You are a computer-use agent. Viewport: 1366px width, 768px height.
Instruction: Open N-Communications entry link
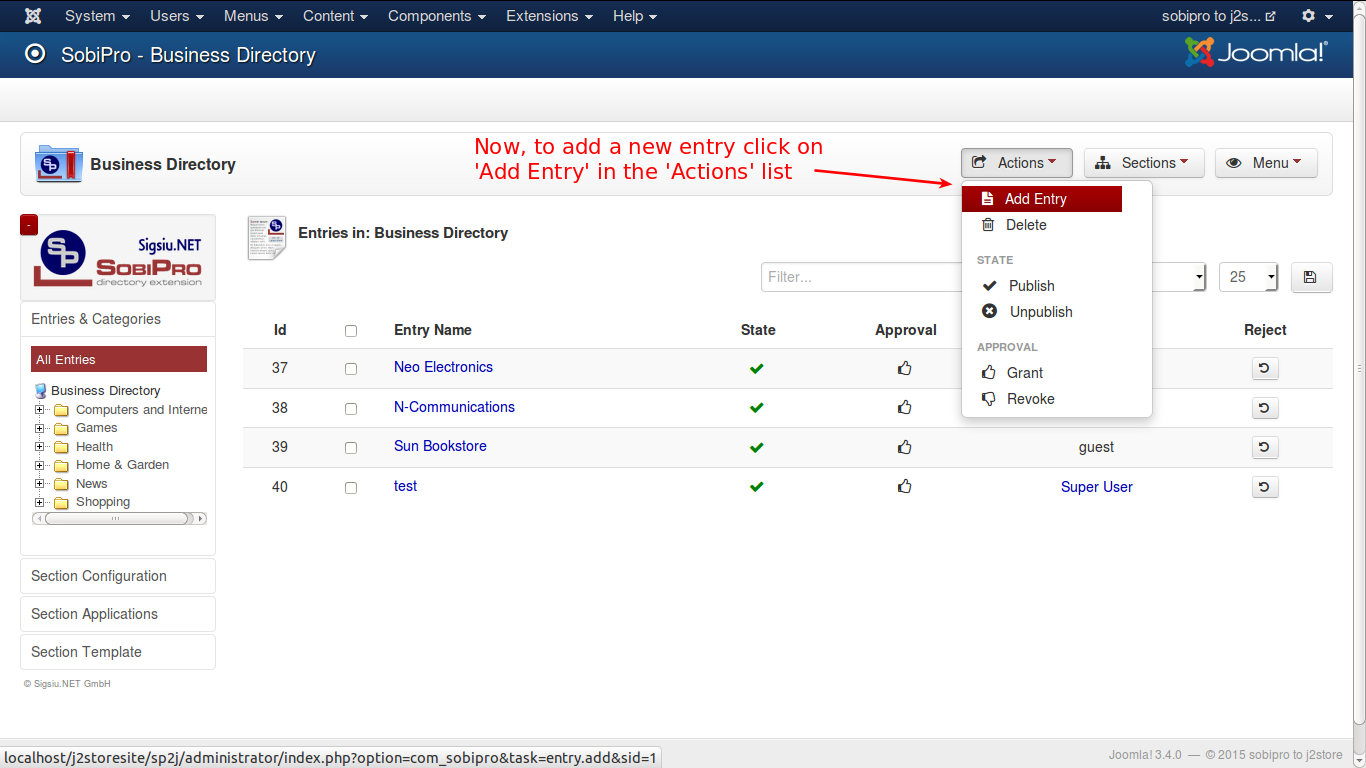point(454,407)
